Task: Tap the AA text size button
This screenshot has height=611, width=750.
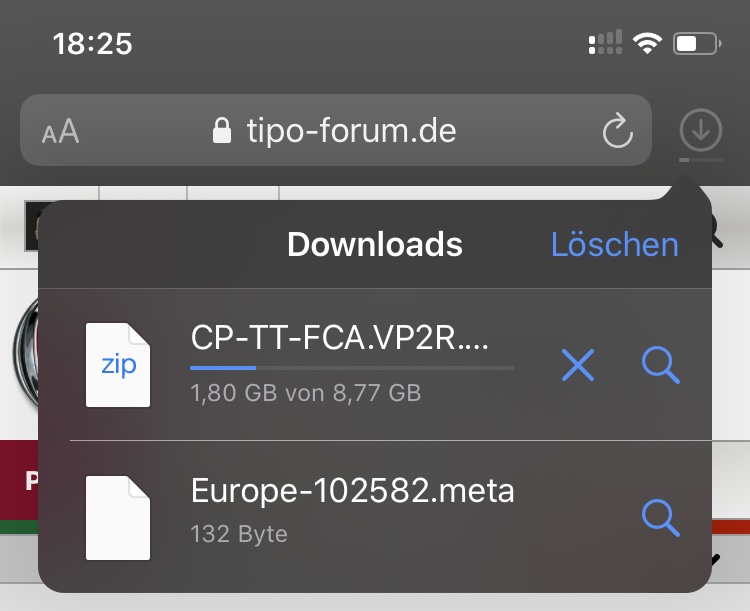Action: coord(61,131)
